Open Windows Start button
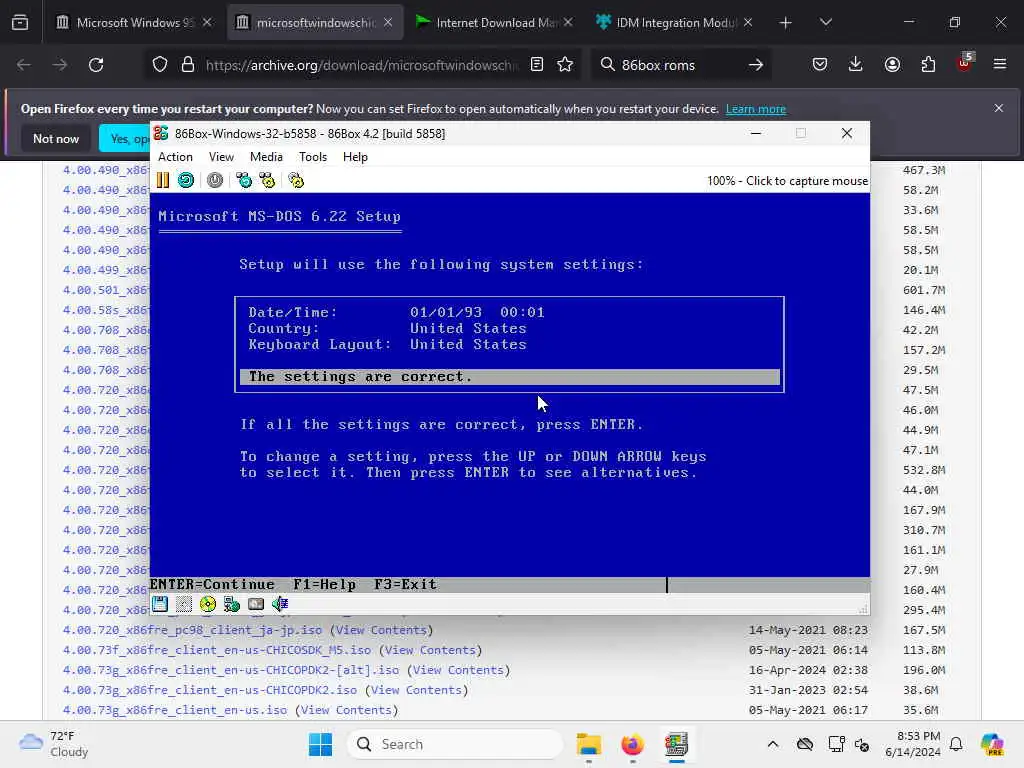This screenshot has width=1024, height=768. (320, 744)
